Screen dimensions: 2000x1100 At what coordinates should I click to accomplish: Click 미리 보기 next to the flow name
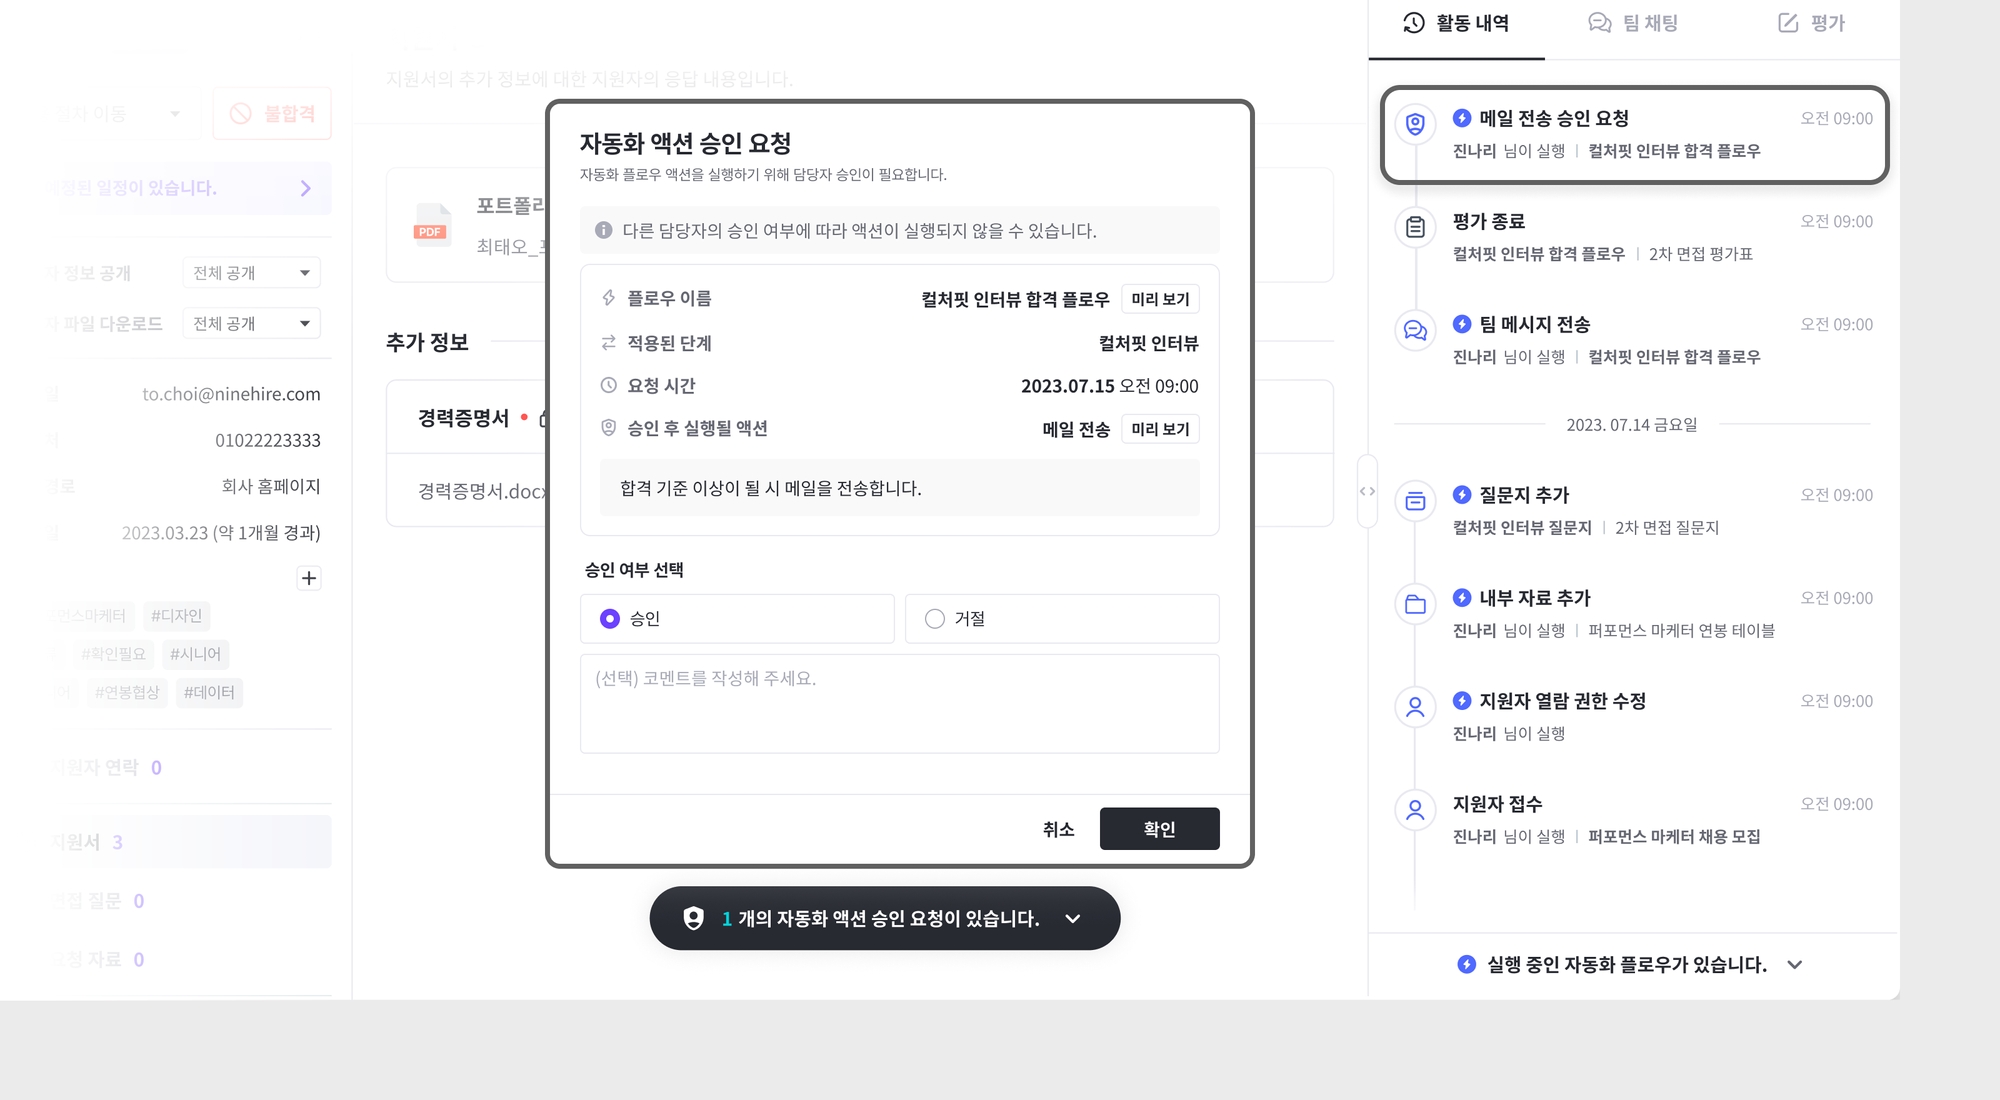[1160, 299]
